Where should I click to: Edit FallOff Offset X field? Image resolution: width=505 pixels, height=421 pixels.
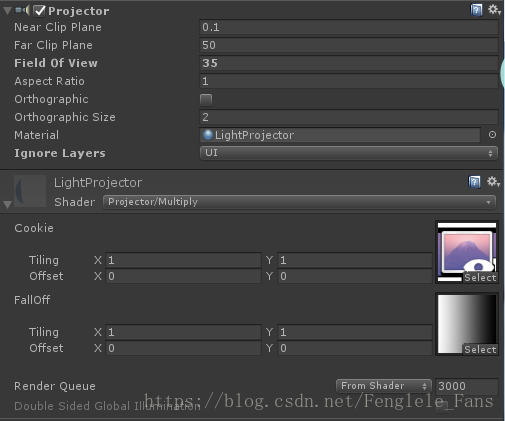click(183, 348)
